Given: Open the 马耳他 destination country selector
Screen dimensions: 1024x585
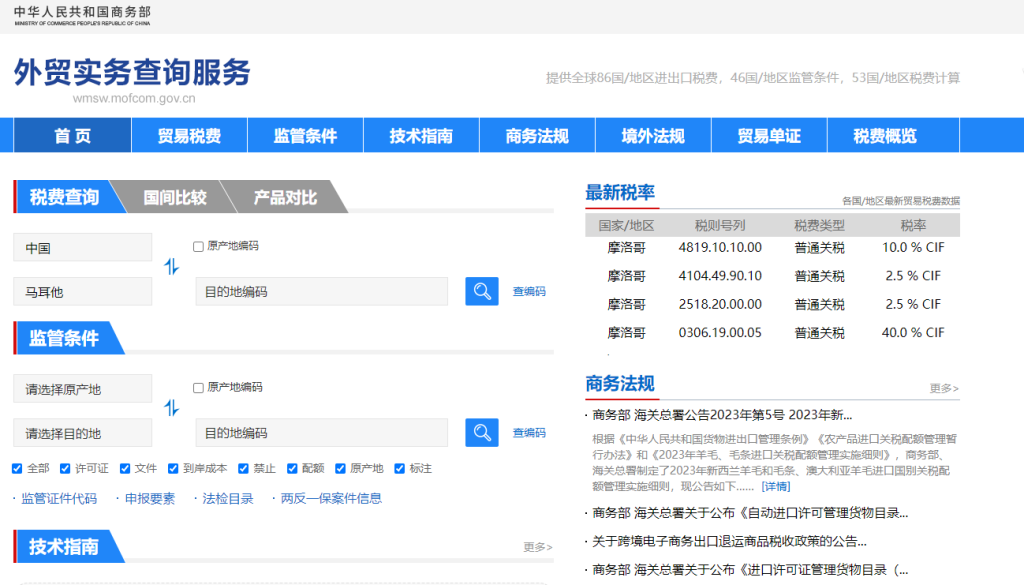Looking at the screenshot, I should [x=82, y=291].
